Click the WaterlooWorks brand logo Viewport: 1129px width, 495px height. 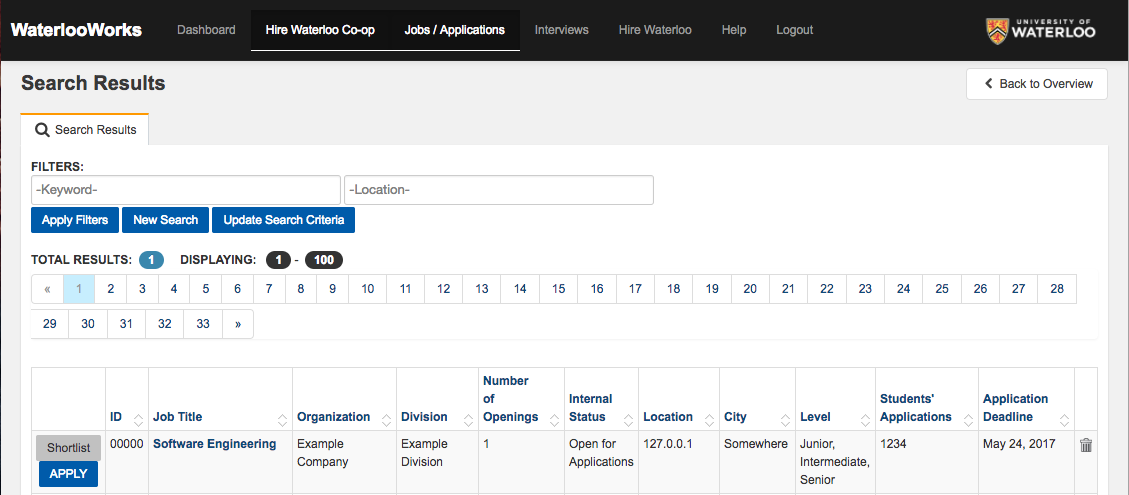76,30
